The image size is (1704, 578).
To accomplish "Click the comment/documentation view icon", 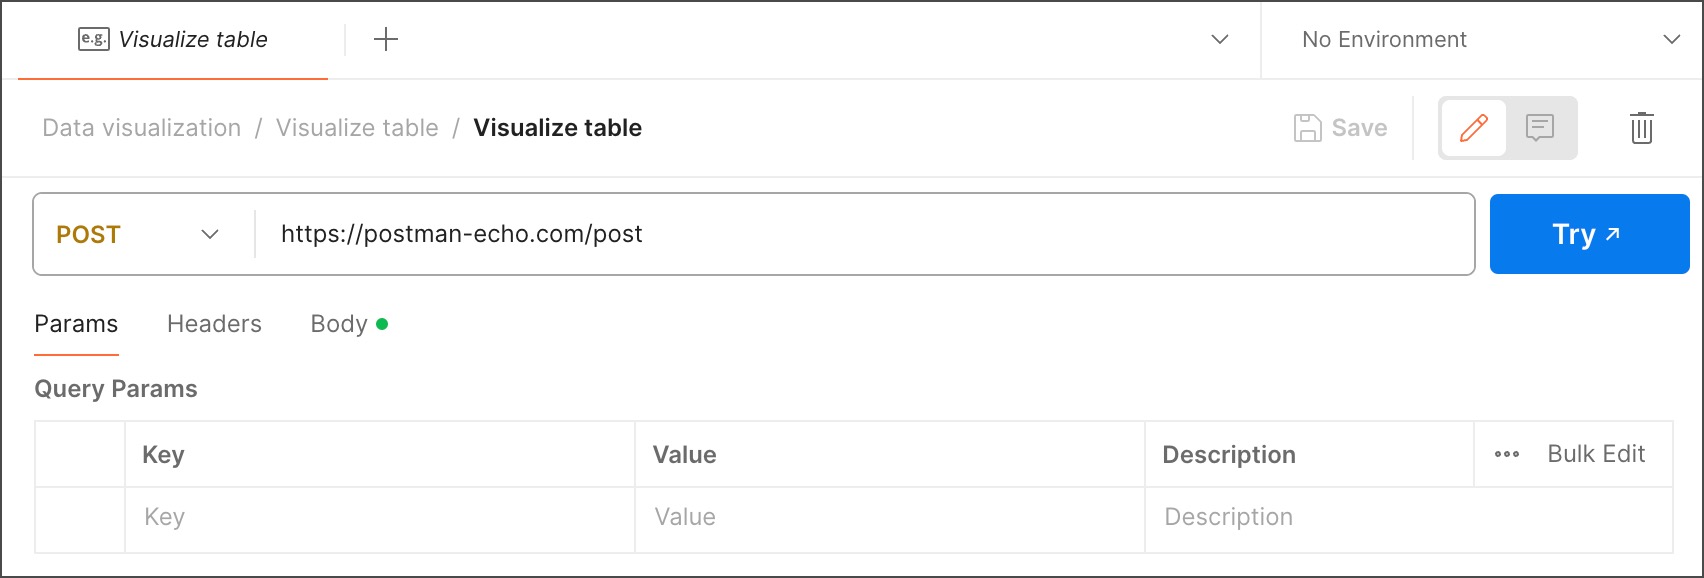I will pyautogui.click(x=1539, y=127).
